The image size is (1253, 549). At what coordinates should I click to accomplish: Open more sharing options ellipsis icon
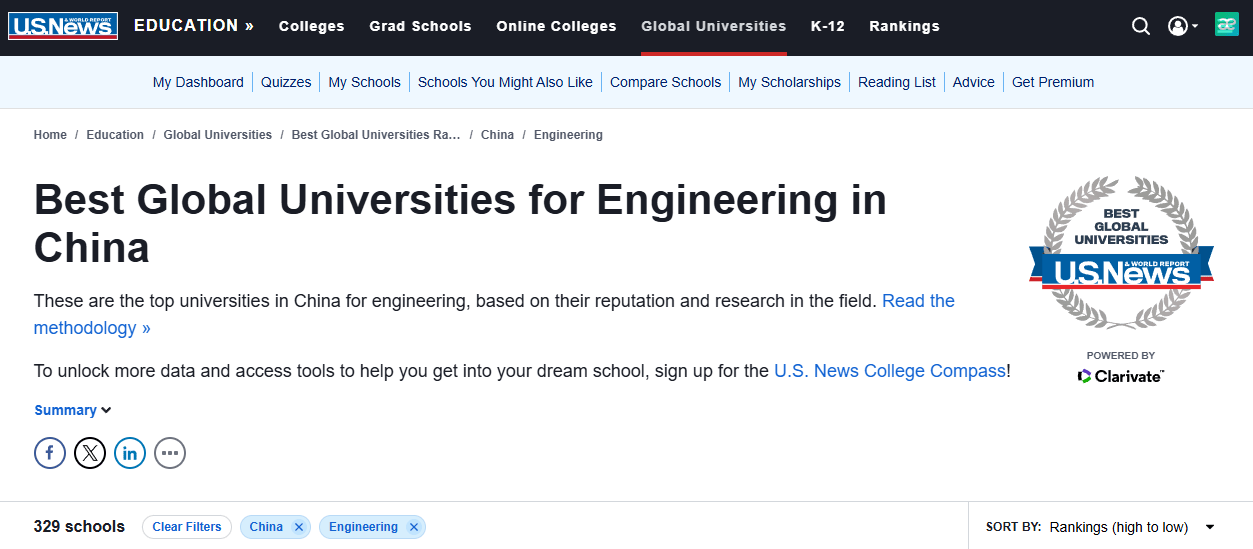pos(170,453)
